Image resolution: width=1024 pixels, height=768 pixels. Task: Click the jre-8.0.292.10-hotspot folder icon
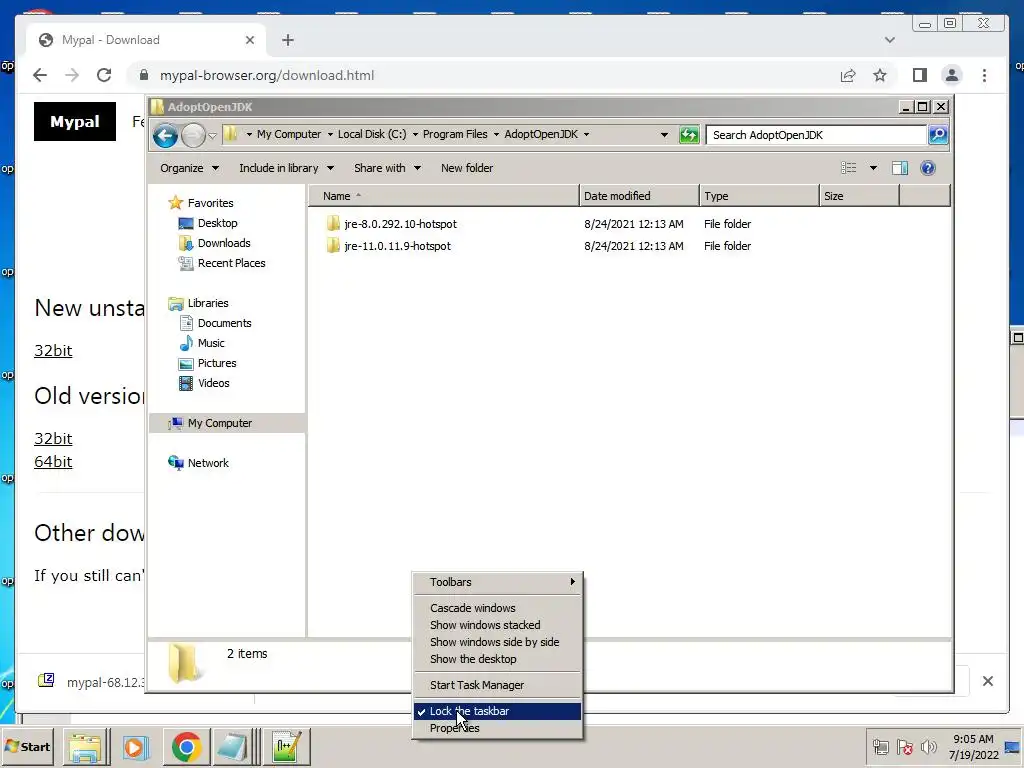point(333,224)
